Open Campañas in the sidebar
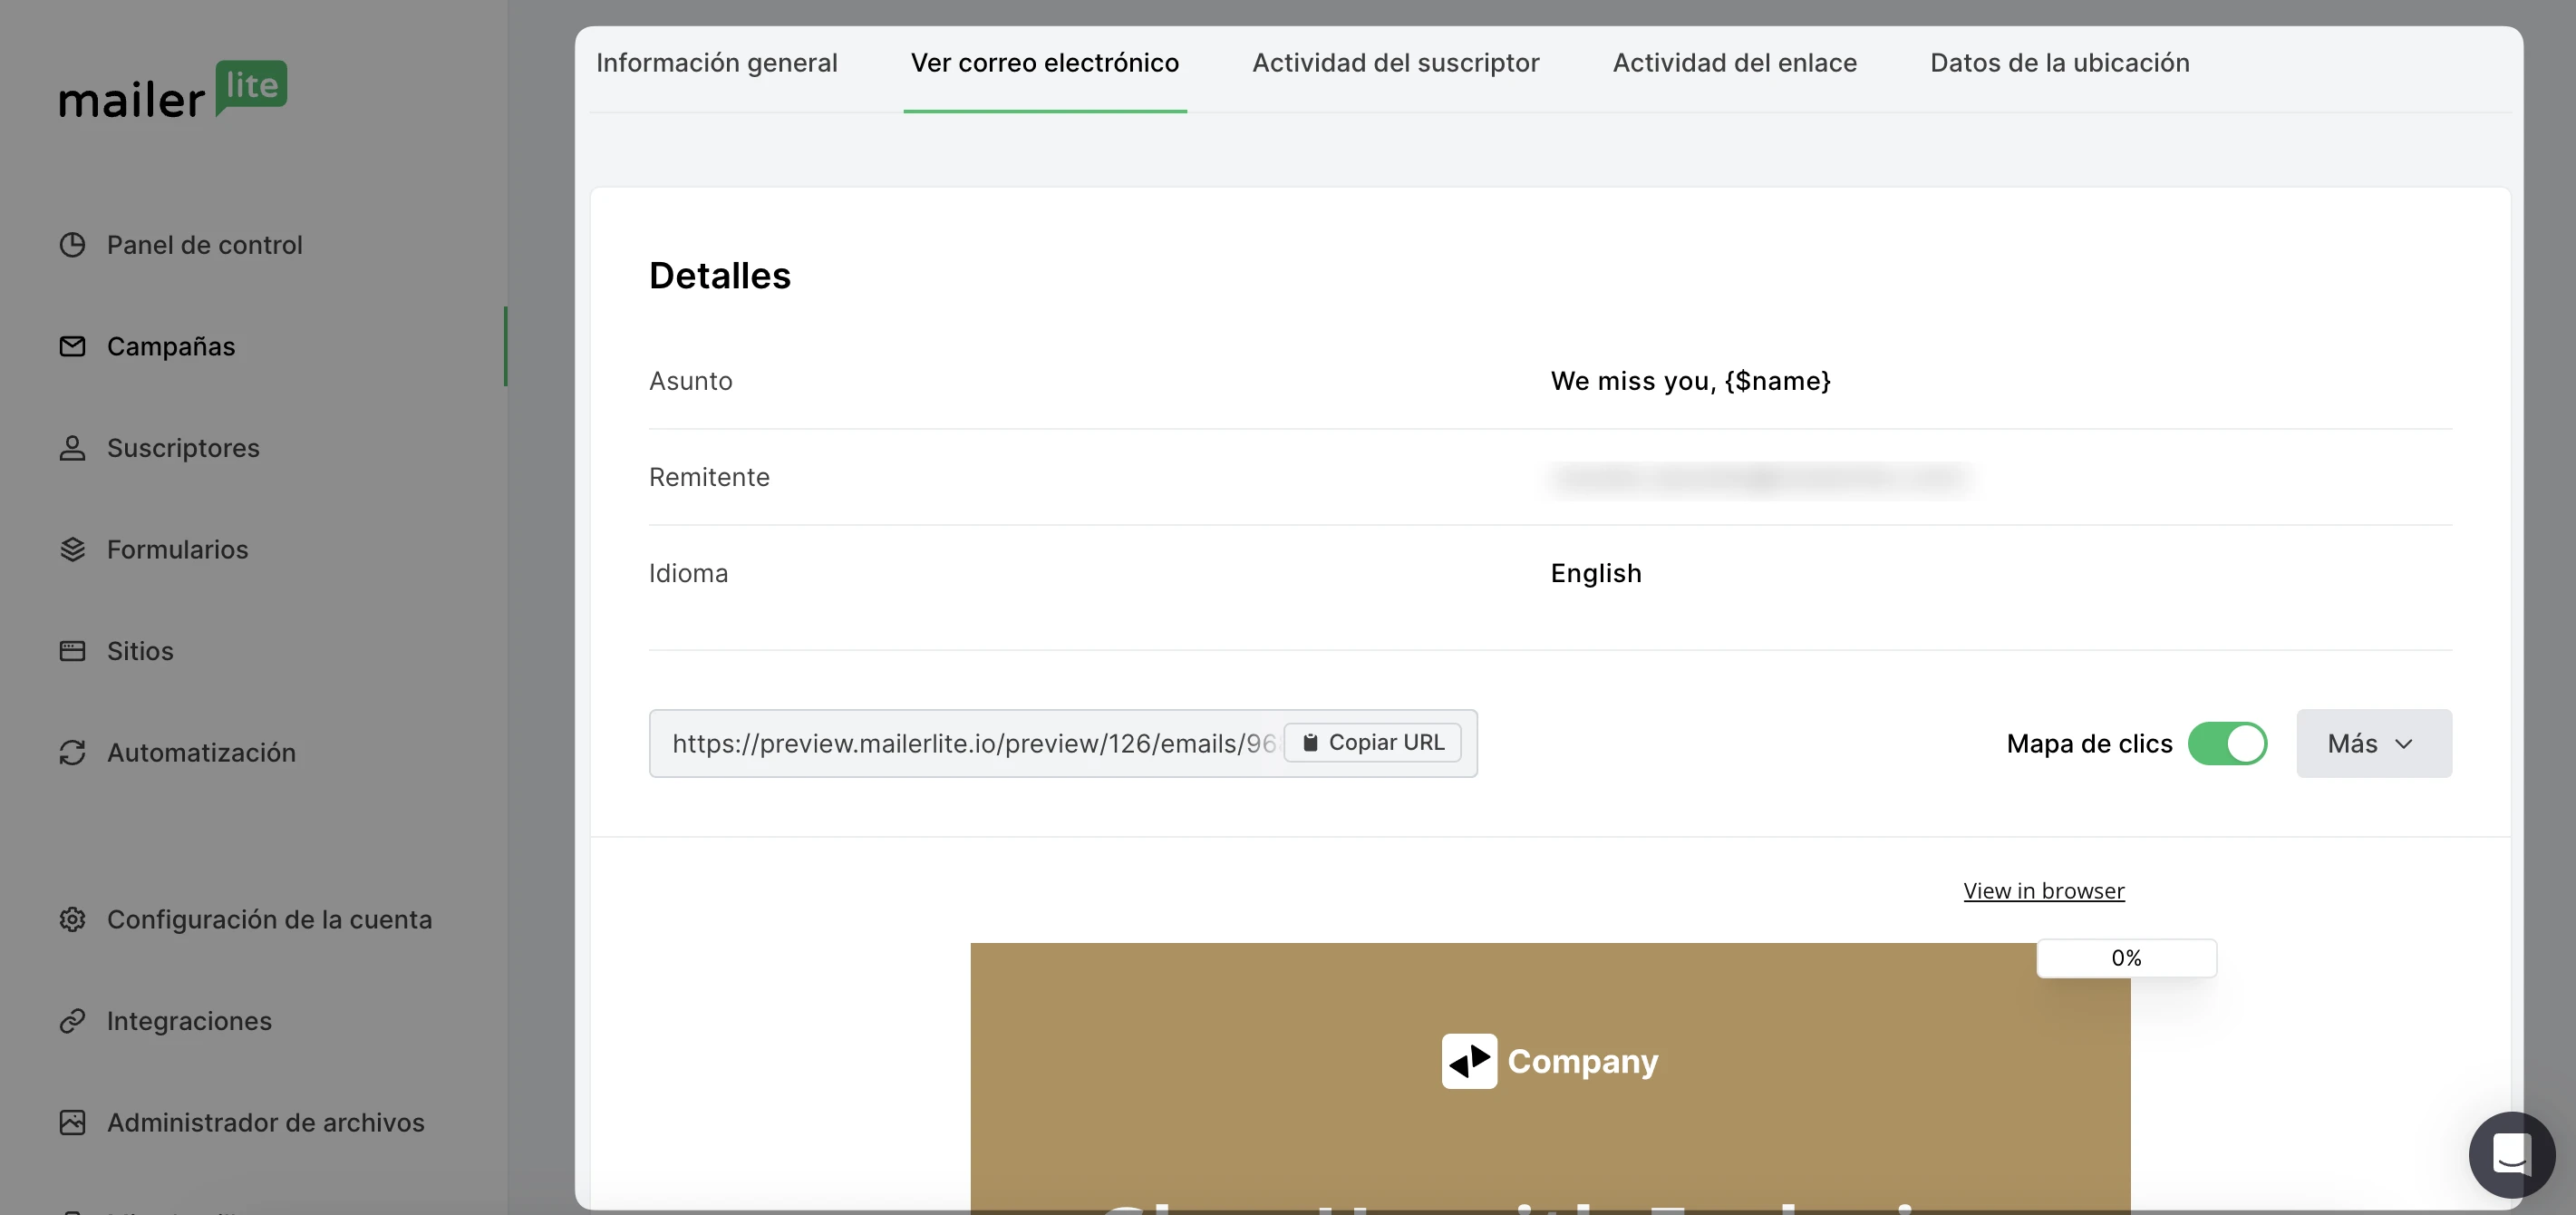 tap(171, 346)
